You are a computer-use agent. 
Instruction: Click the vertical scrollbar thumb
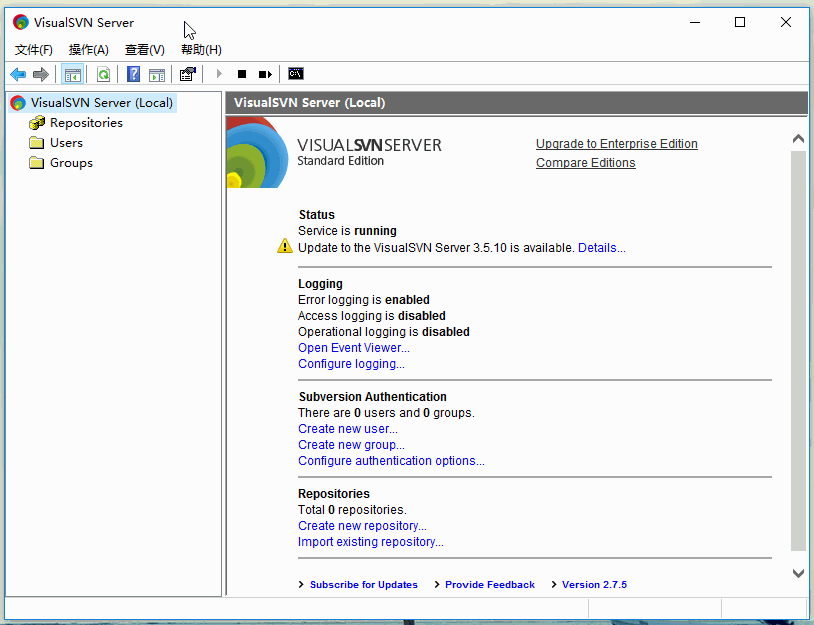pyautogui.click(x=798, y=351)
